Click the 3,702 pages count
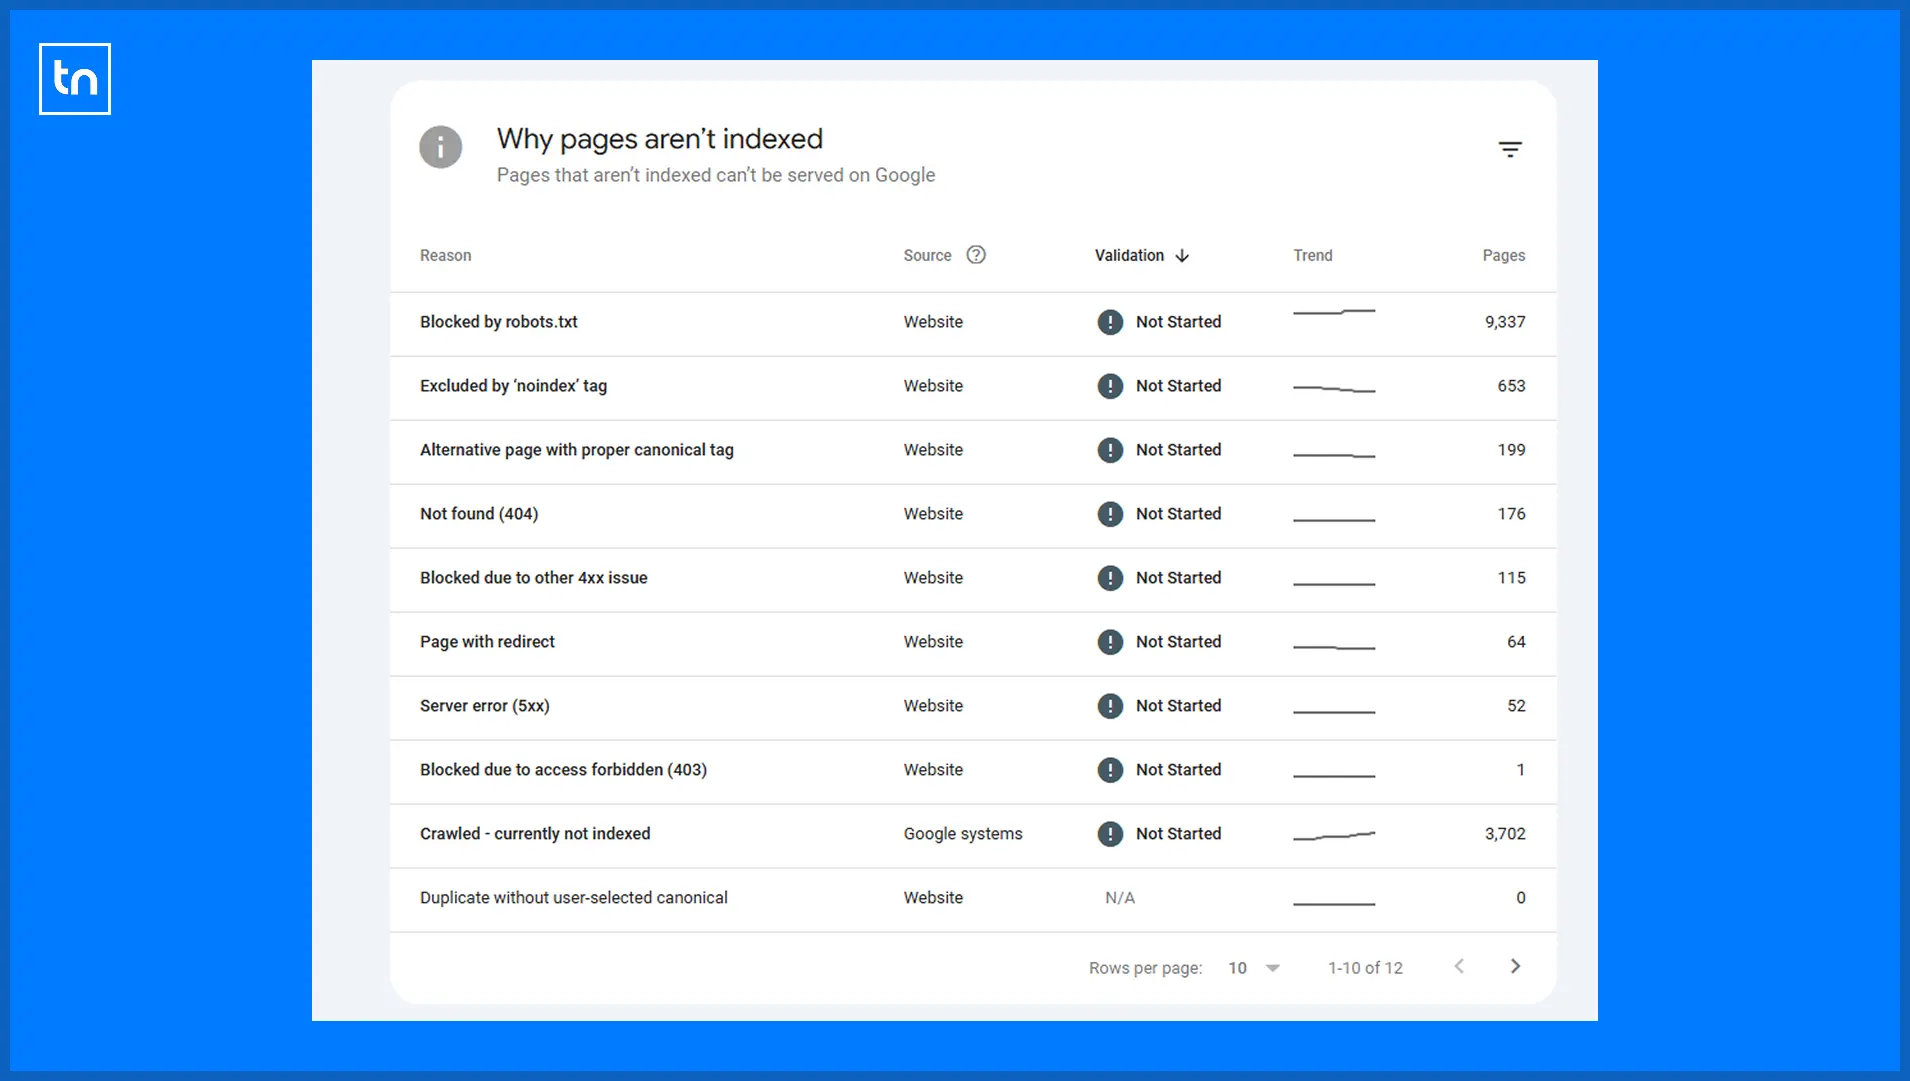 pyautogui.click(x=1504, y=834)
